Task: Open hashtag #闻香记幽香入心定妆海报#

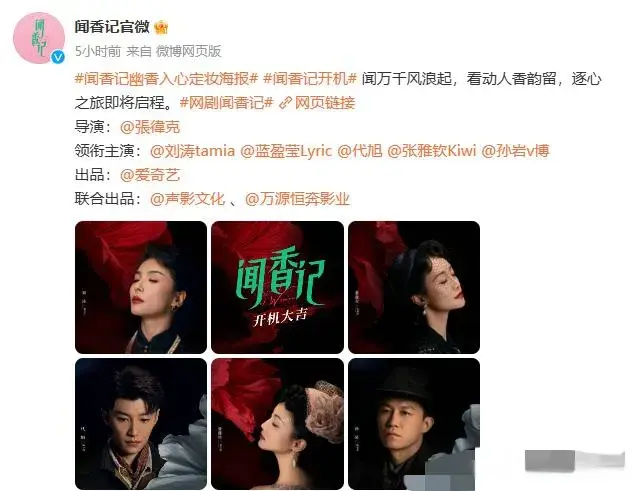Action: (166, 78)
